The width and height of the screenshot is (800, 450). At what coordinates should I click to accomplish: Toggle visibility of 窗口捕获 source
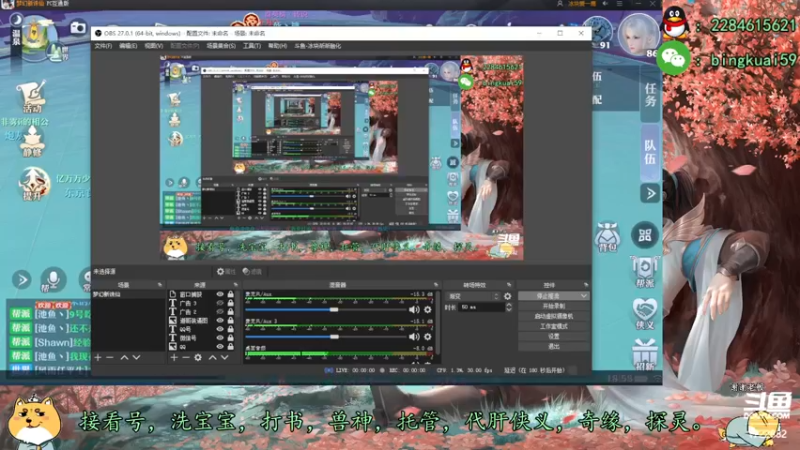point(220,294)
